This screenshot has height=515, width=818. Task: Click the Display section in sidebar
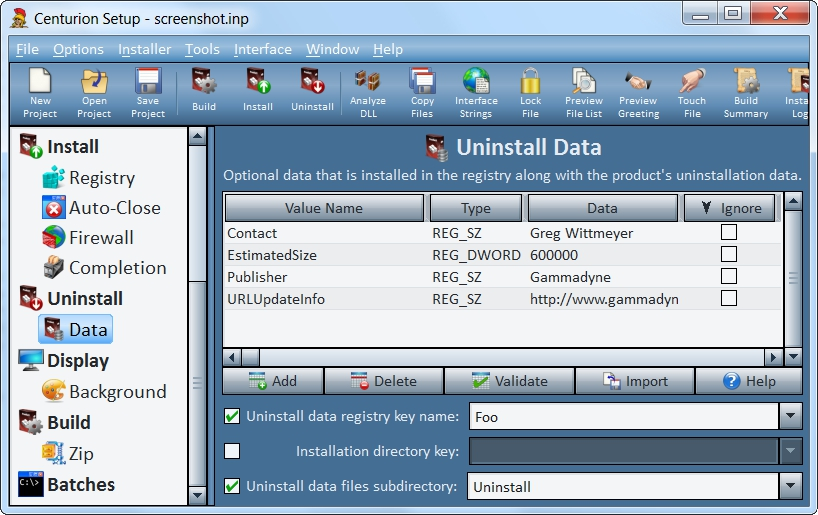pyautogui.click(x=64, y=361)
